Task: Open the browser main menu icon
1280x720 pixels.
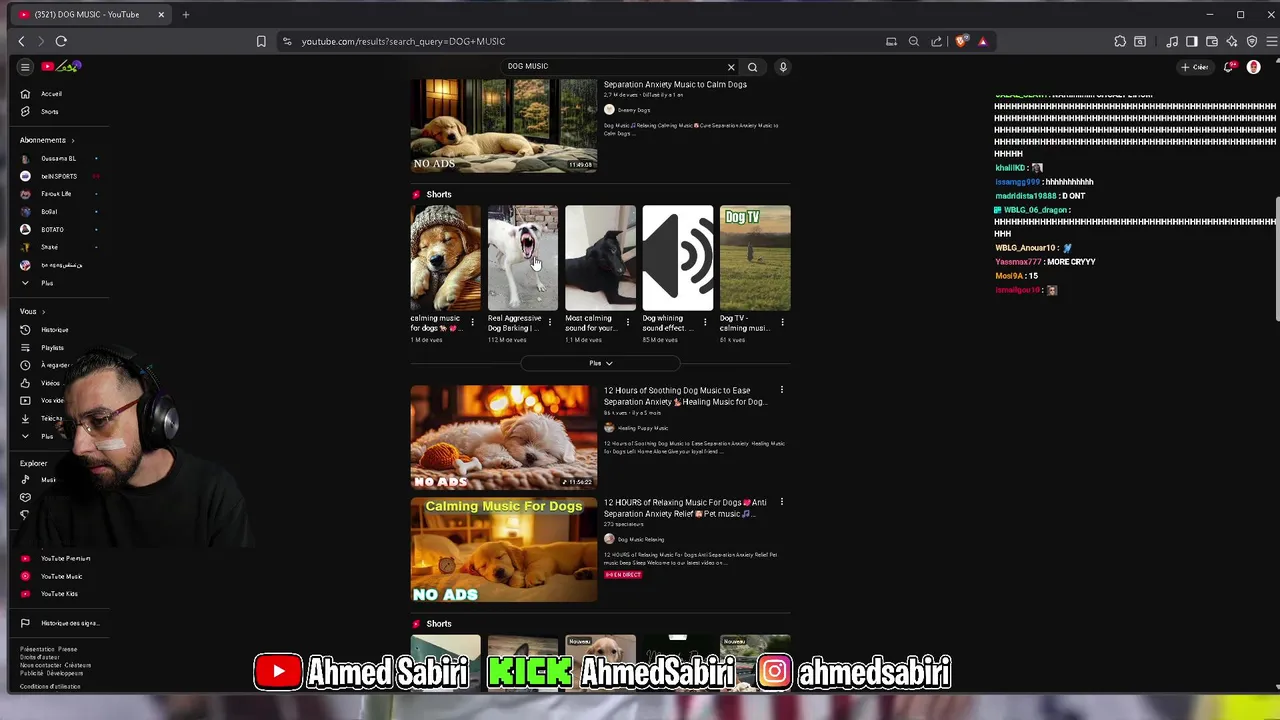Action: 1272,41
